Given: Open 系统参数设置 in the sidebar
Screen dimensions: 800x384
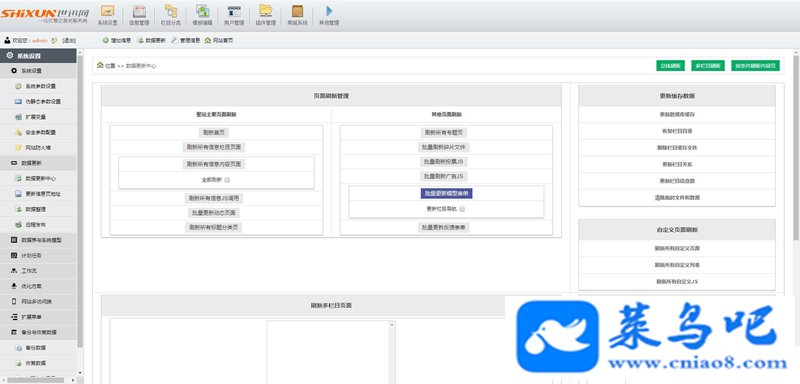Looking at the screenshot, I should [41, 86].
